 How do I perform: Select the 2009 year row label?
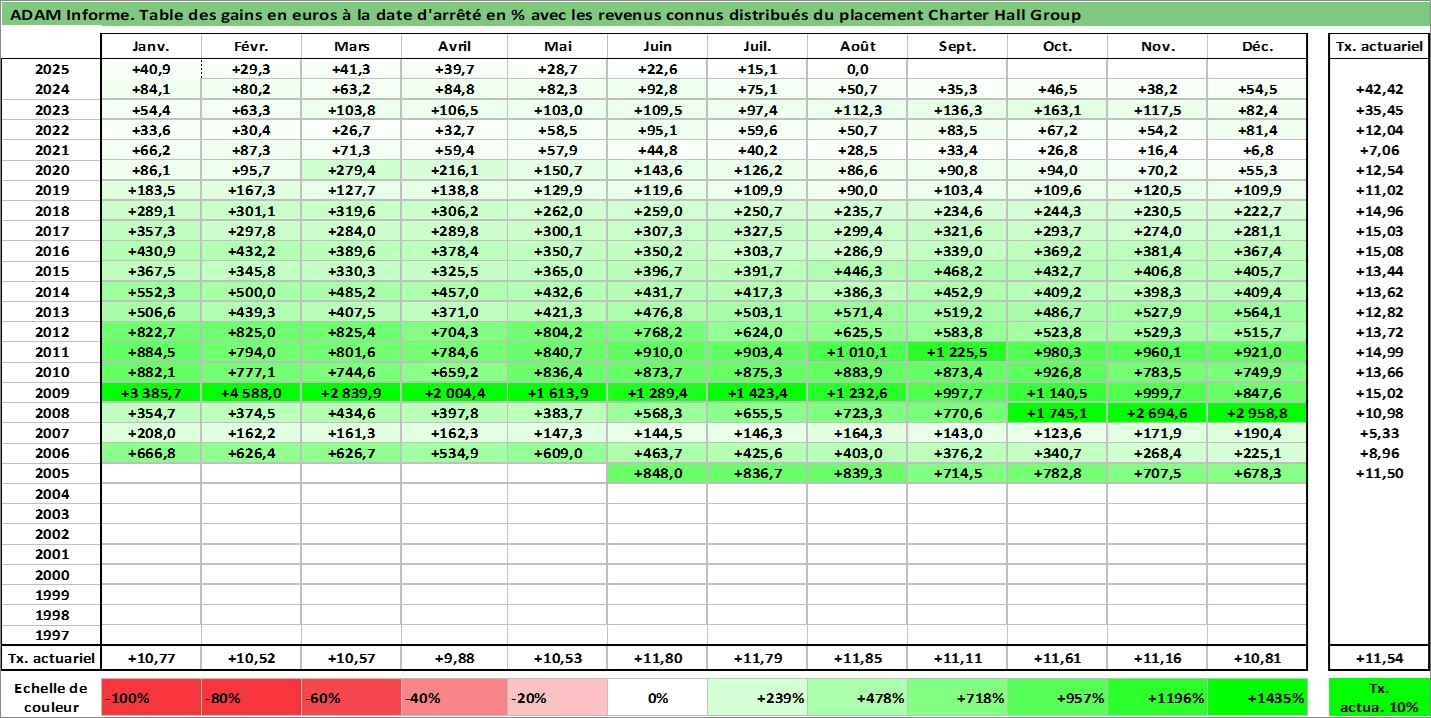pyautogui.click(x=51, y=392)
